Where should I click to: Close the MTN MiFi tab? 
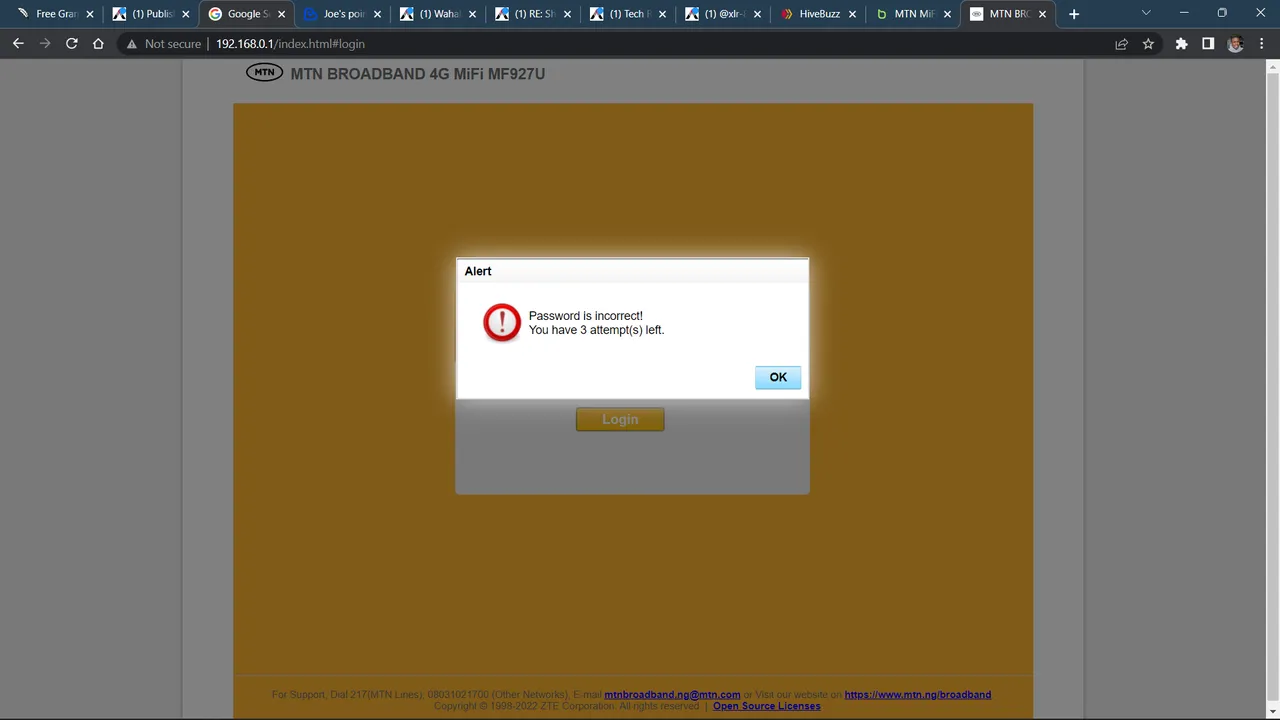pos(947,14)
